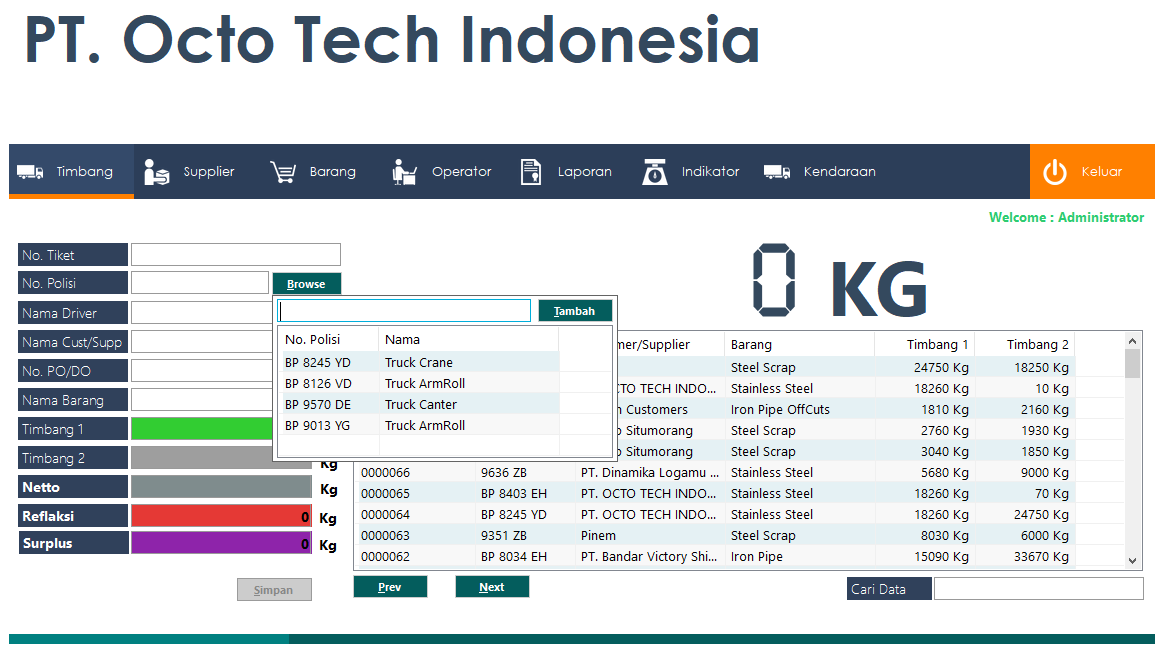Click the Timbang truck icon
This screenshot has width=1164, height=649.
click(x=30, y=172)
